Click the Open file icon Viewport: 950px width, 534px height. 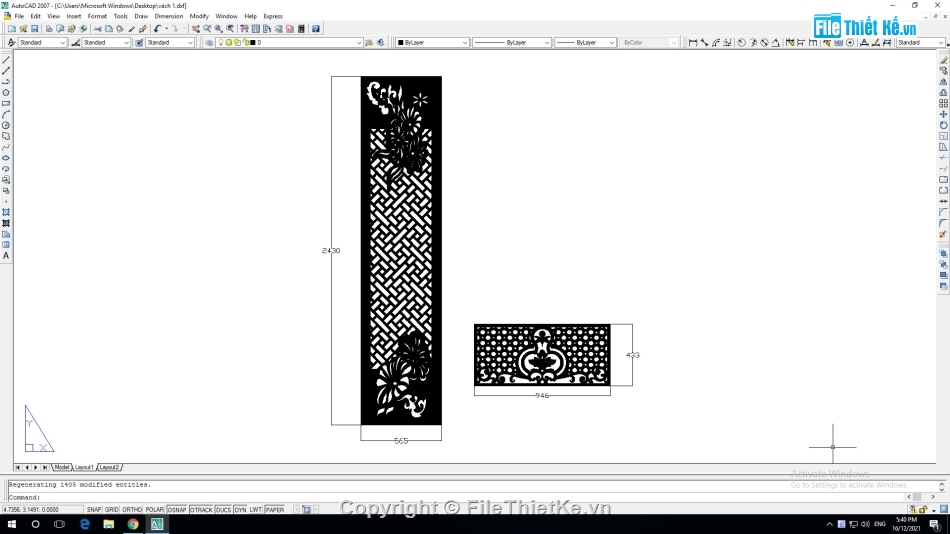pyautogui.click(x=23, y=28)
